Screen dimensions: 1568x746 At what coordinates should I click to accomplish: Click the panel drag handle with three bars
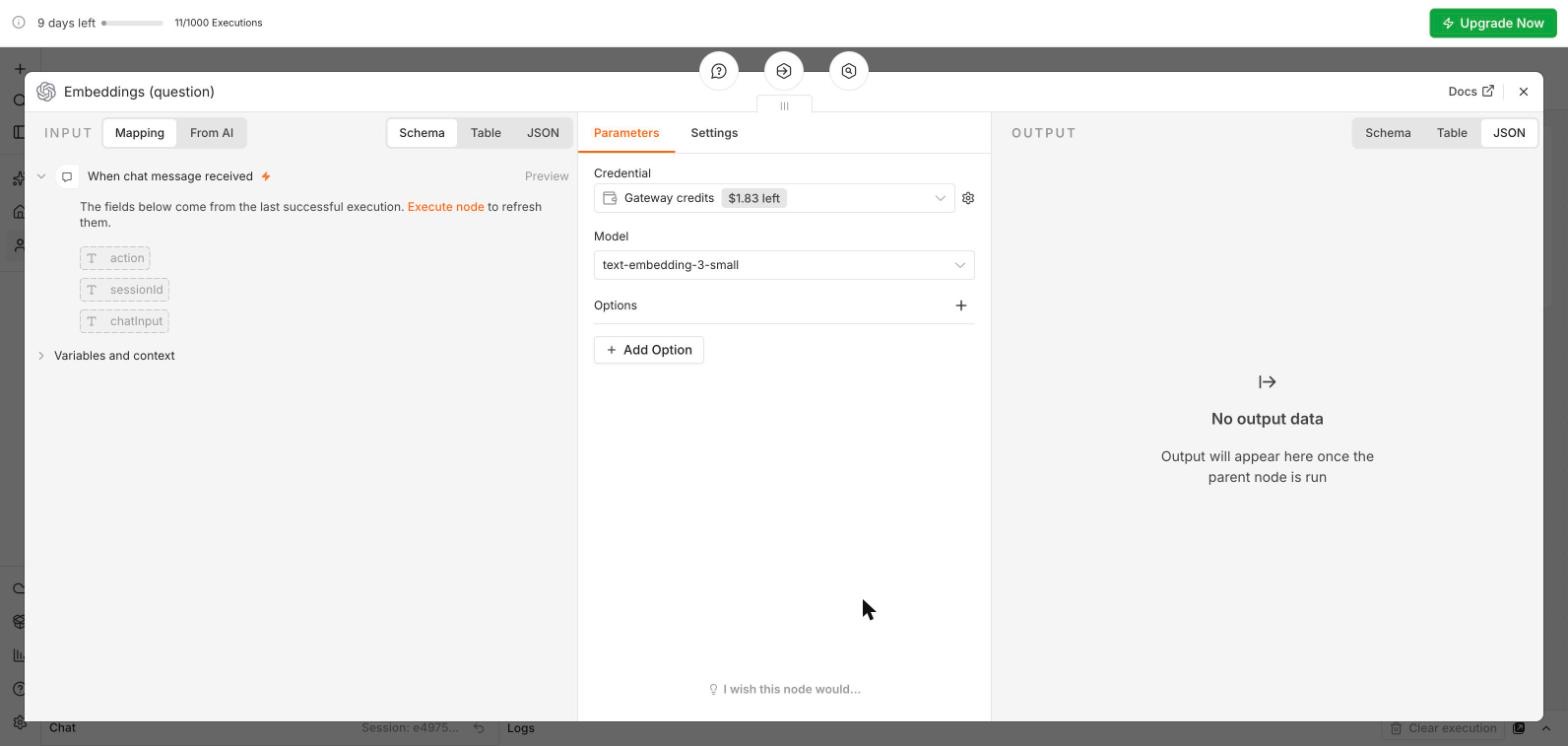click(x=784, y=106)
